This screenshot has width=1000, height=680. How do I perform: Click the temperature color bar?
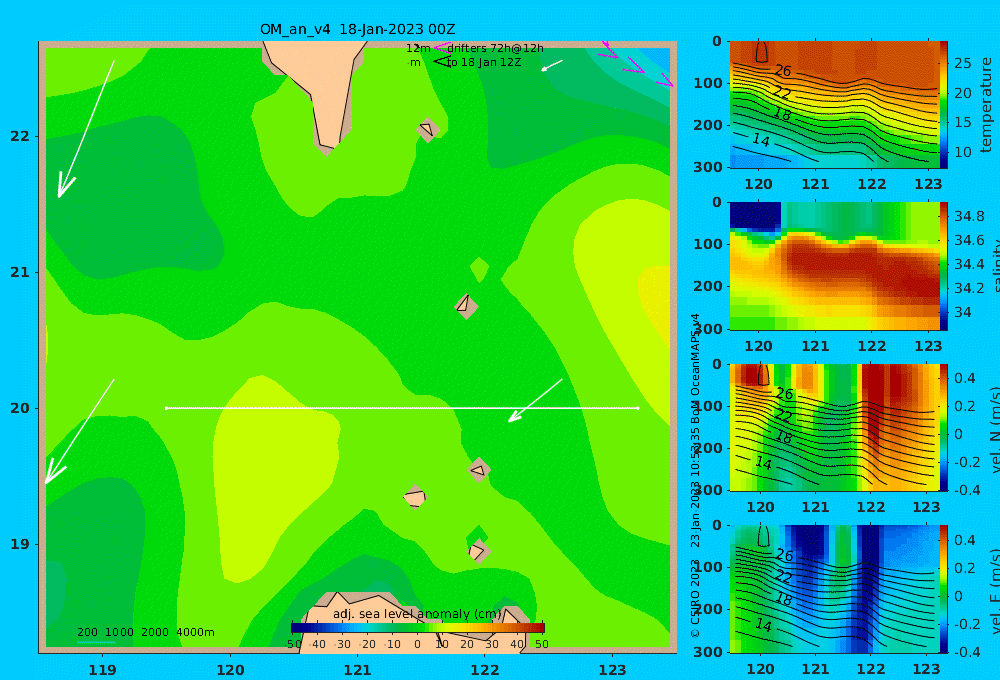[944, 105]
